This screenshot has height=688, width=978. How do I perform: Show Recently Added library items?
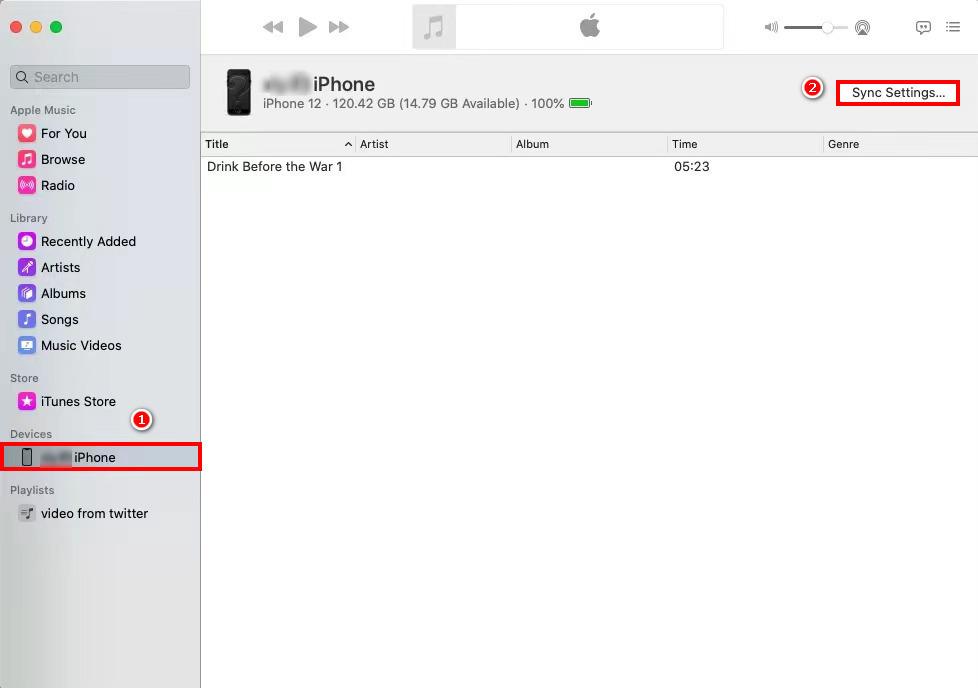[x=88, y=241]
